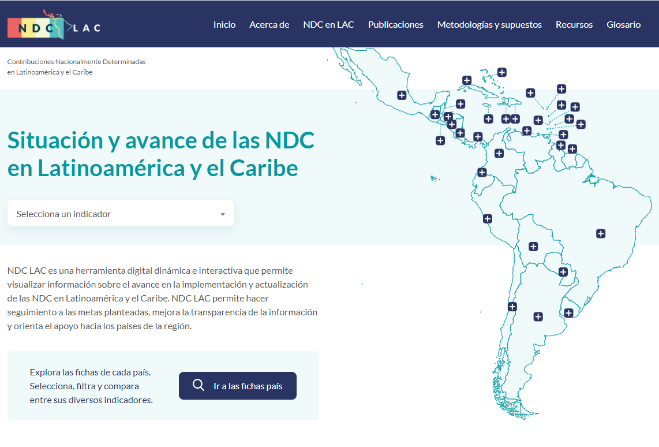Open the Colombia map marker
The height and width of the screenshot is (447, 659).
click(499, 153)
